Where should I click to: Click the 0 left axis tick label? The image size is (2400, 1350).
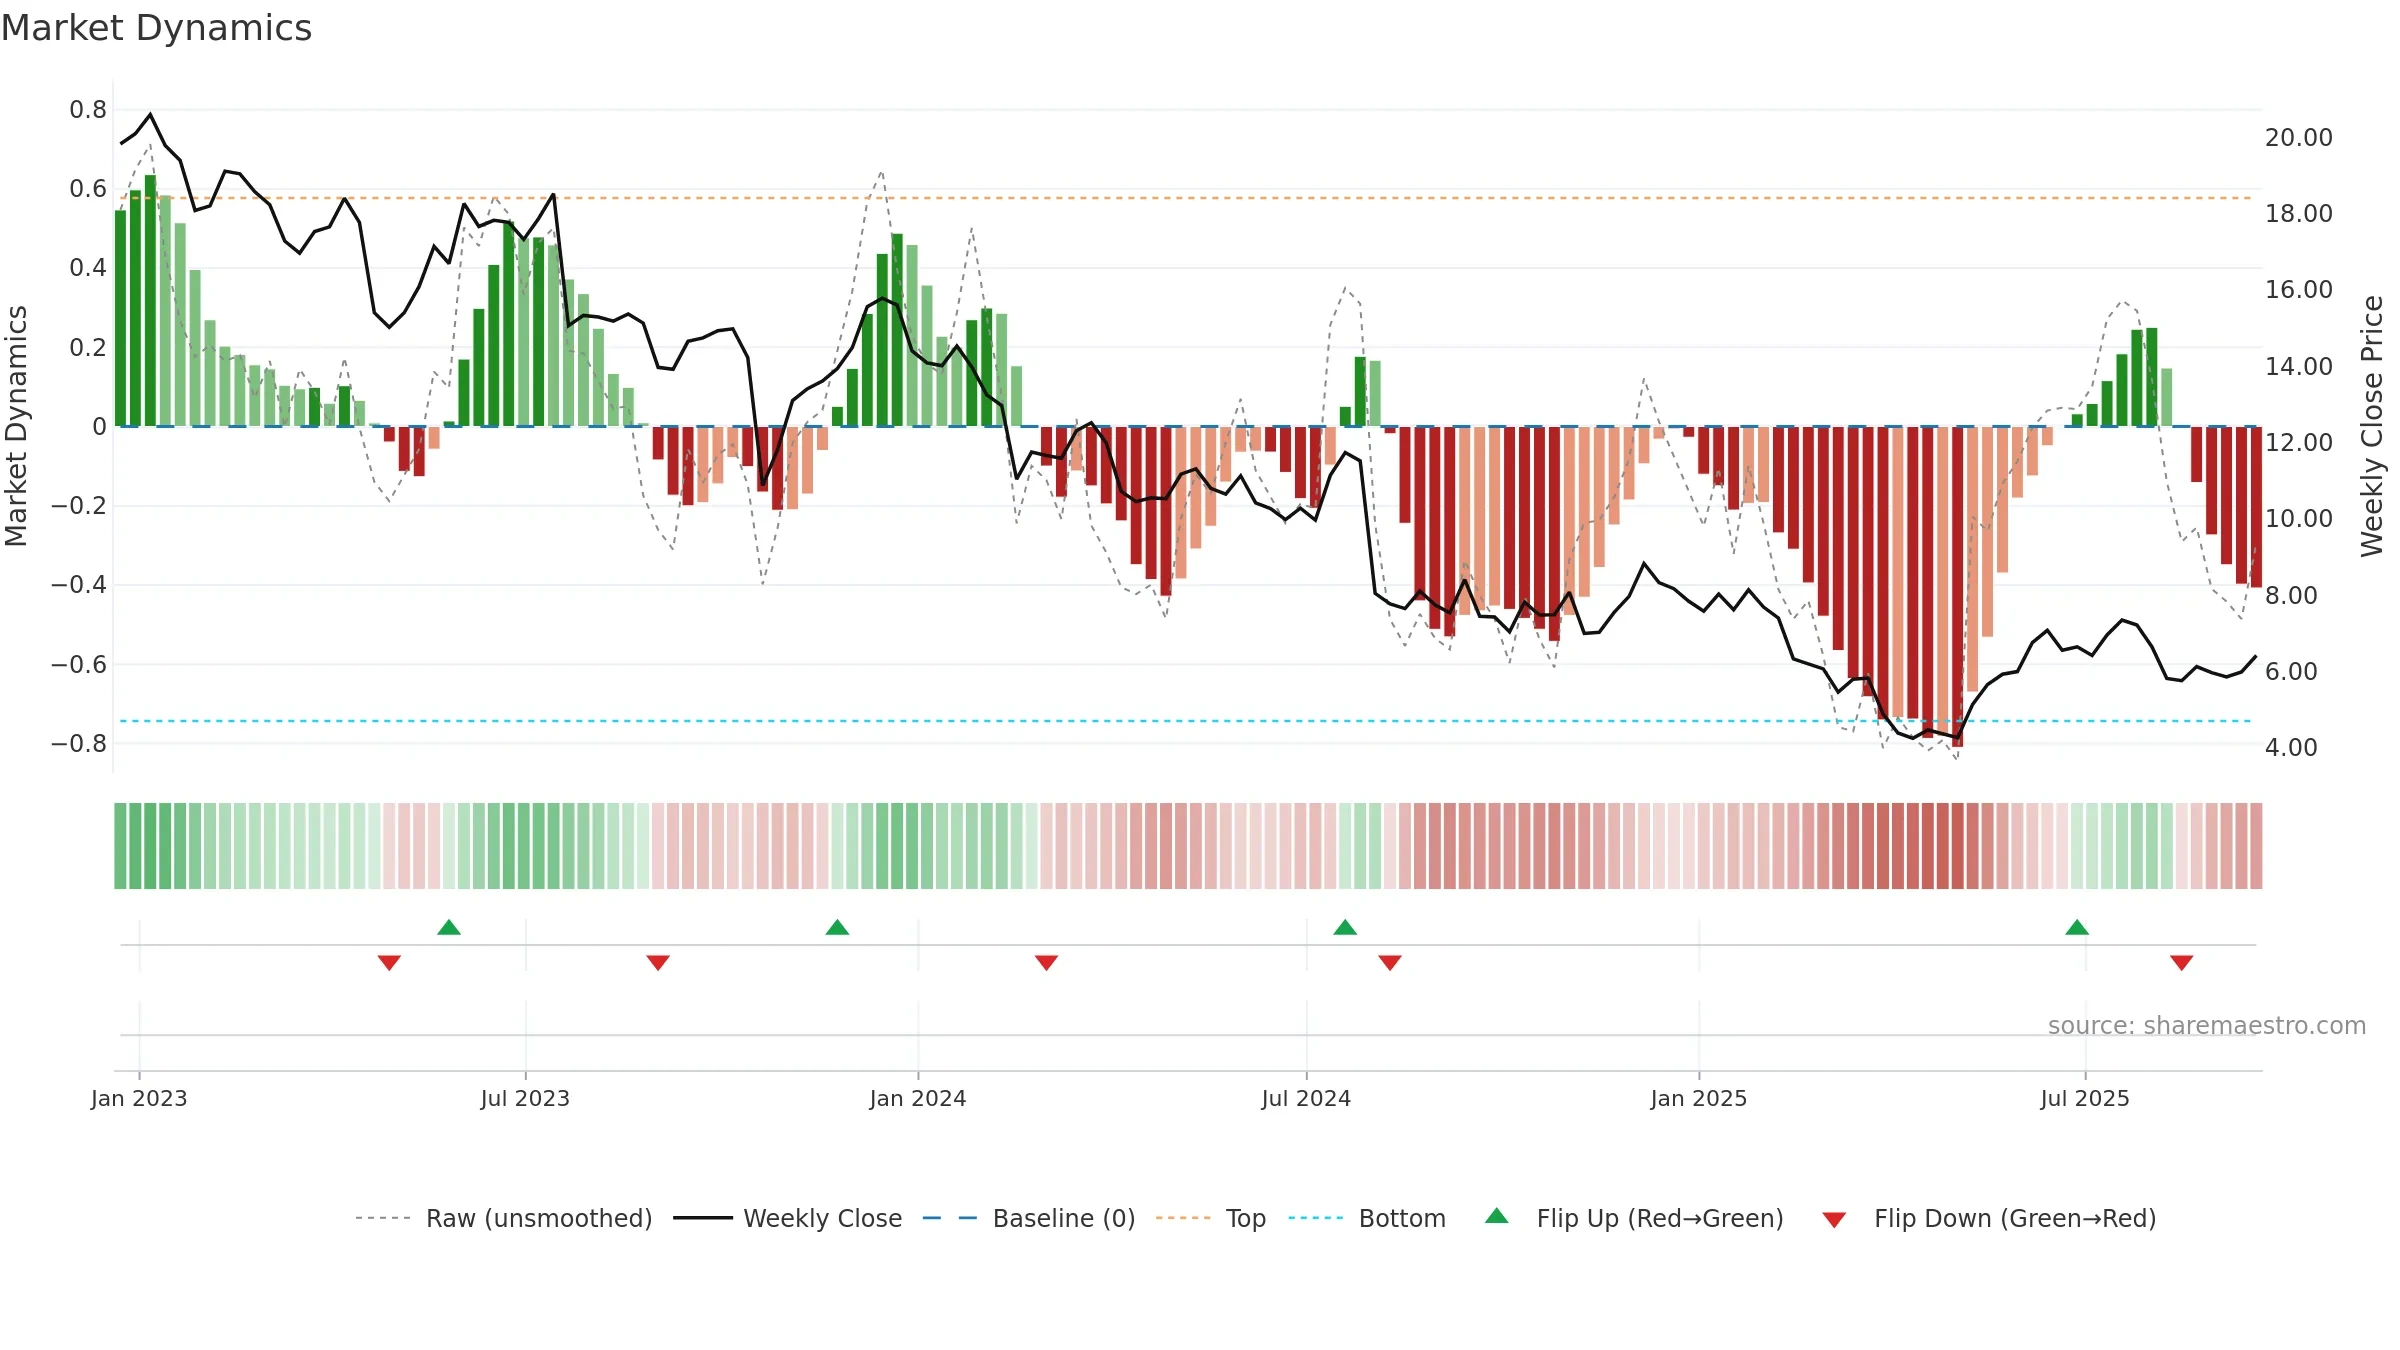pyautogui.click(x=99, y=426)
